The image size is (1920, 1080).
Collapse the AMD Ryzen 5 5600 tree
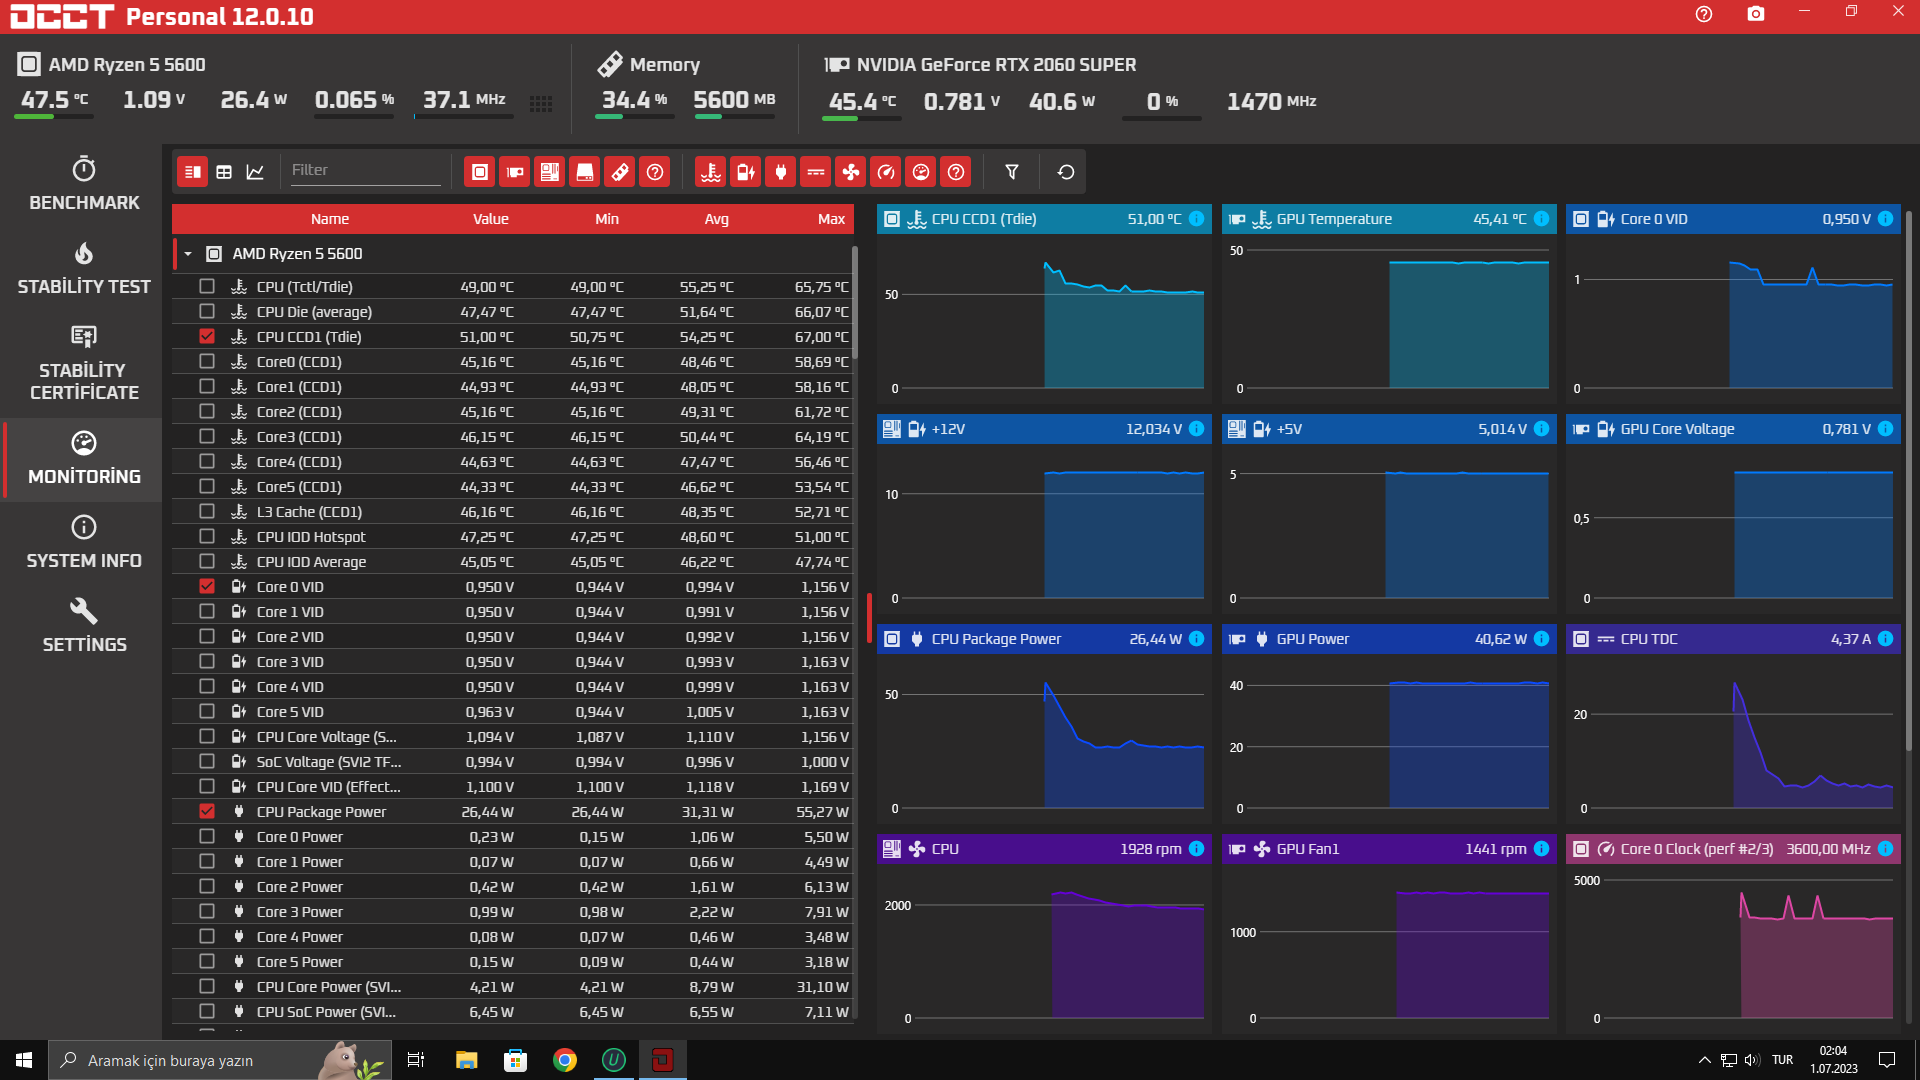(188, 254)
